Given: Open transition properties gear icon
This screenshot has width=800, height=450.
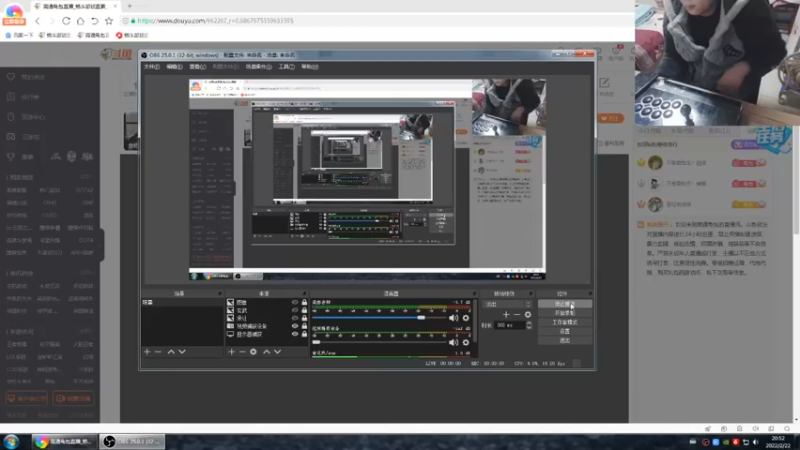Looking at the screenshot, I should point(528,315).
